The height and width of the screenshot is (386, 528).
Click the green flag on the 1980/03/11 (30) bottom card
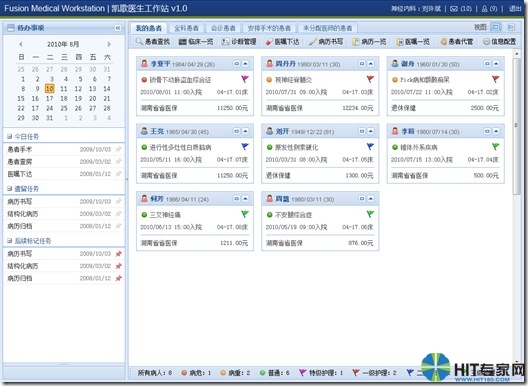coord(370,214)
